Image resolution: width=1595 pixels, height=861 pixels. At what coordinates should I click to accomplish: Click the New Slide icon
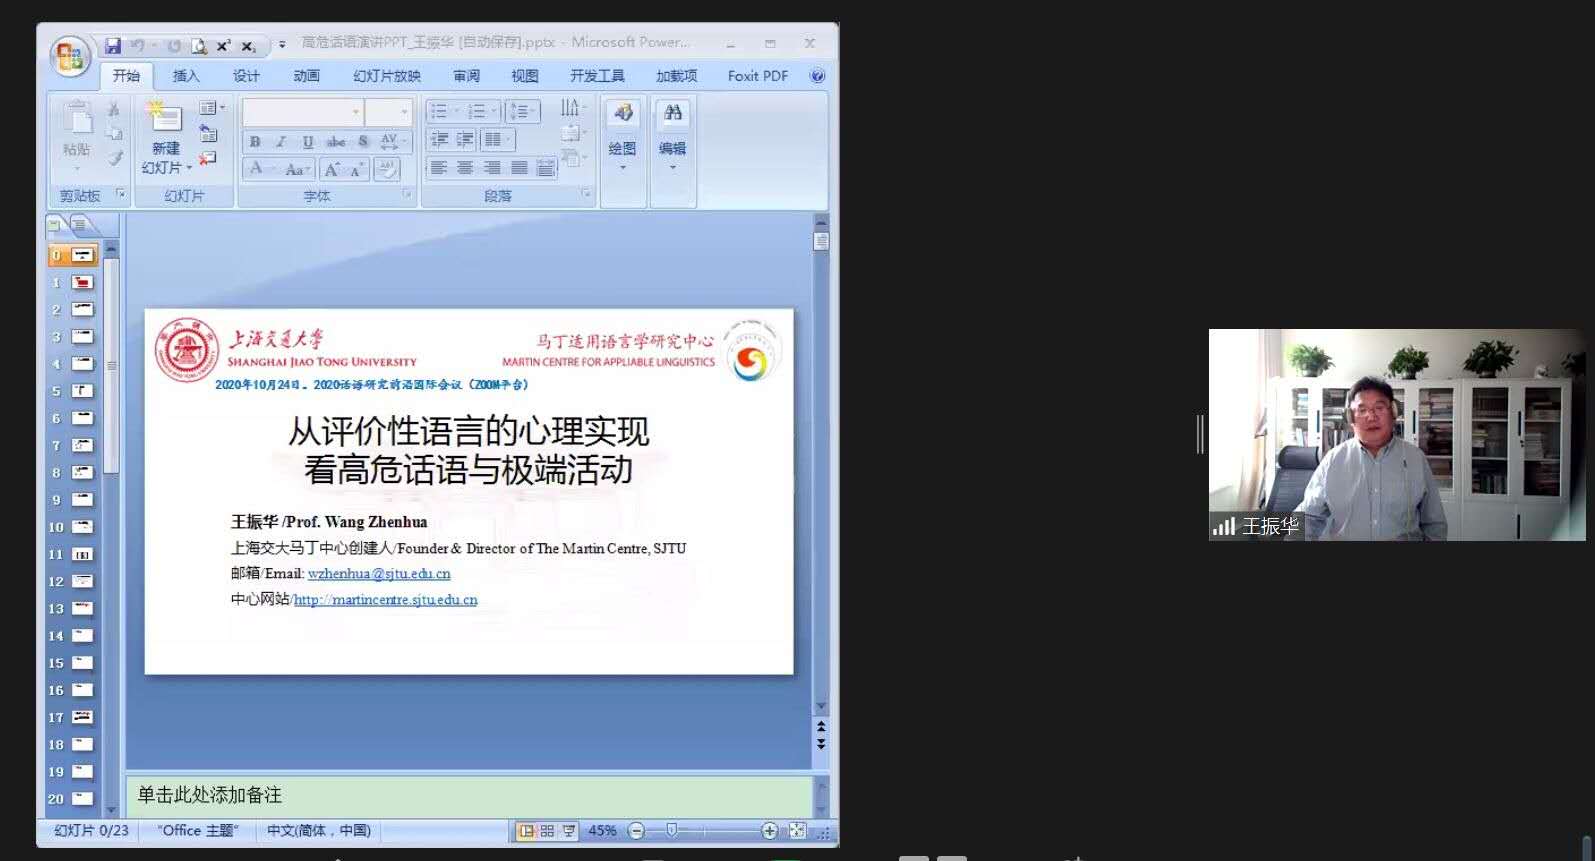pos(164,119)
